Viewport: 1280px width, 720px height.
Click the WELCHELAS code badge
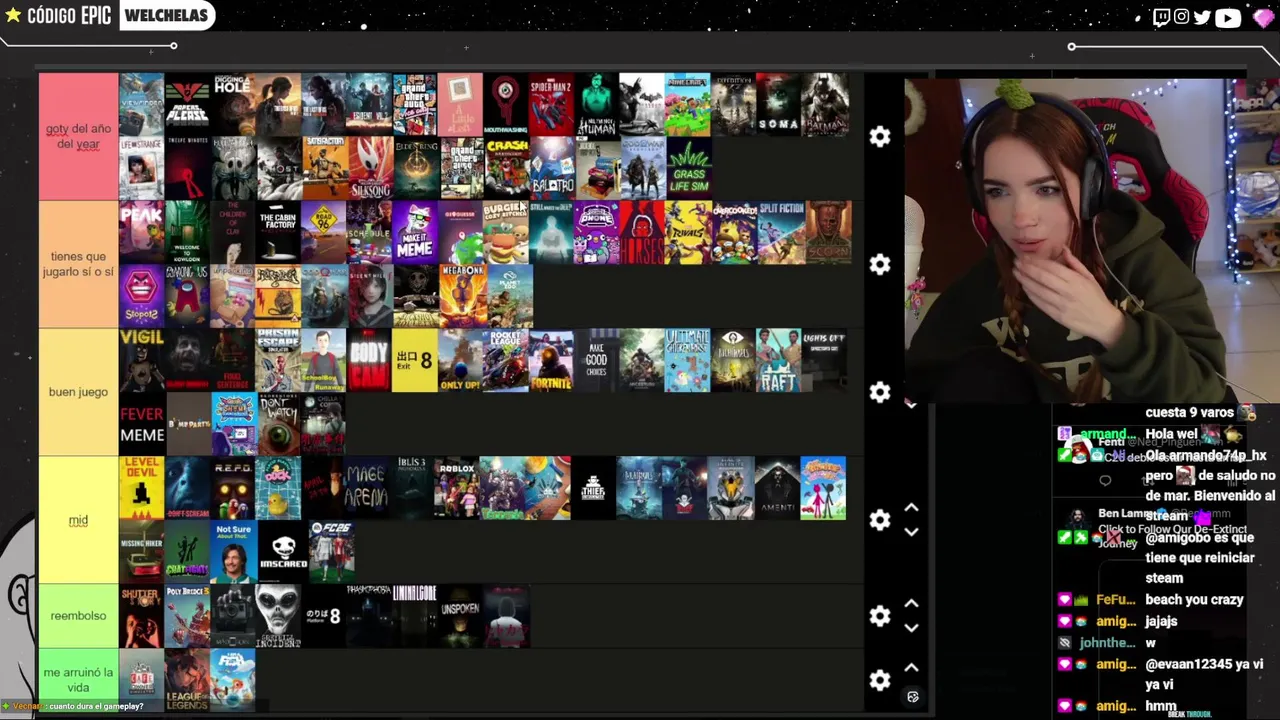(x=166, y=15)
